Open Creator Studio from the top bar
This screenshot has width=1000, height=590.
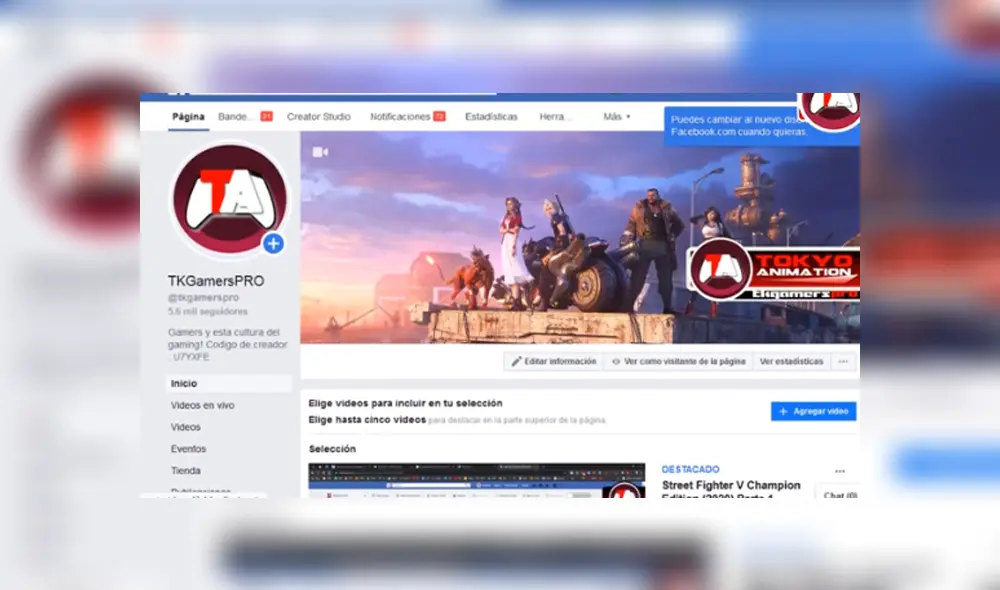[319, 115]
